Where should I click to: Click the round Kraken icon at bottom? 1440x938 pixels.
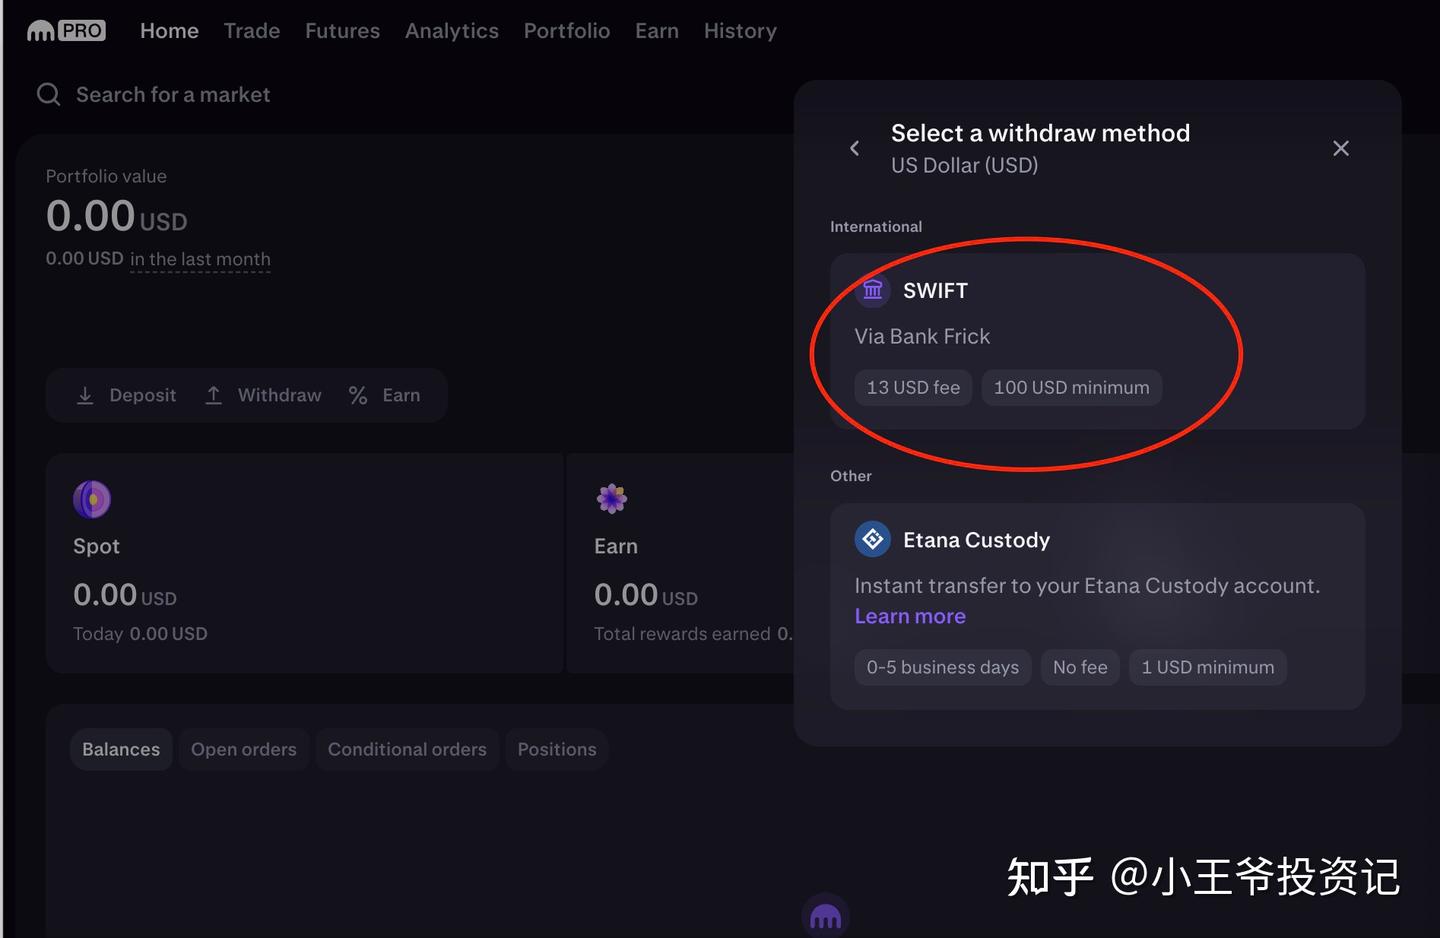[826, 916]
